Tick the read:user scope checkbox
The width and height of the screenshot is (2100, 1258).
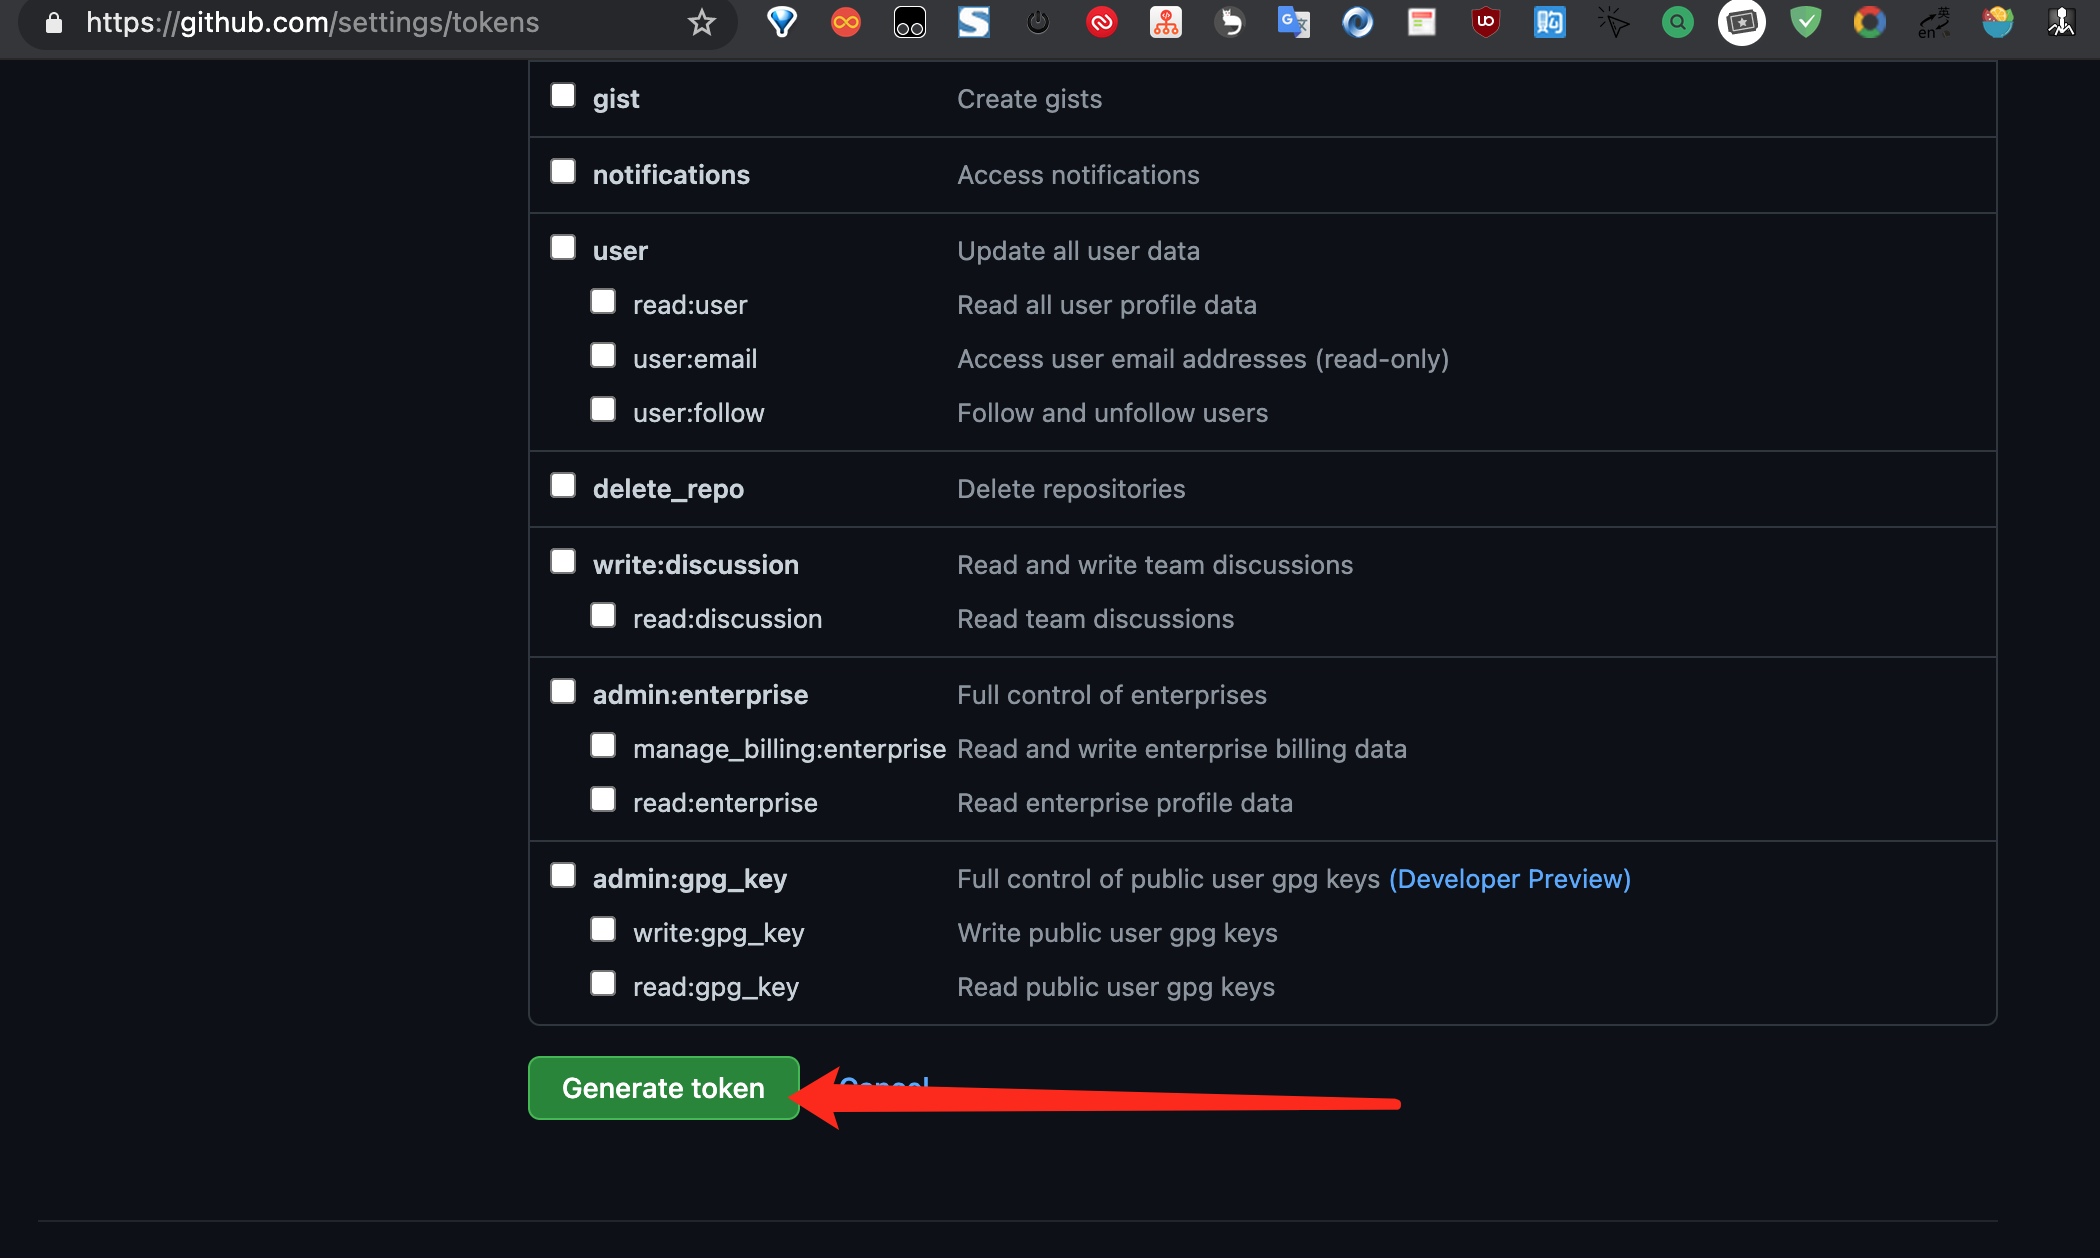(603, 302)
